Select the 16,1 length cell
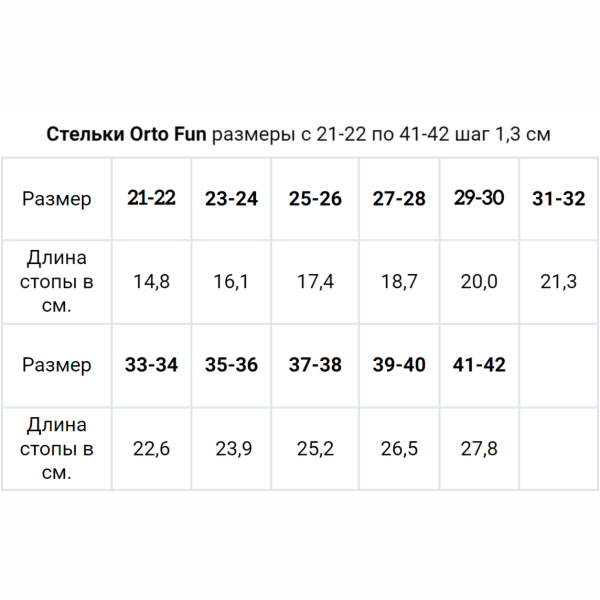 pyautogui.click(x=231, y=282)
